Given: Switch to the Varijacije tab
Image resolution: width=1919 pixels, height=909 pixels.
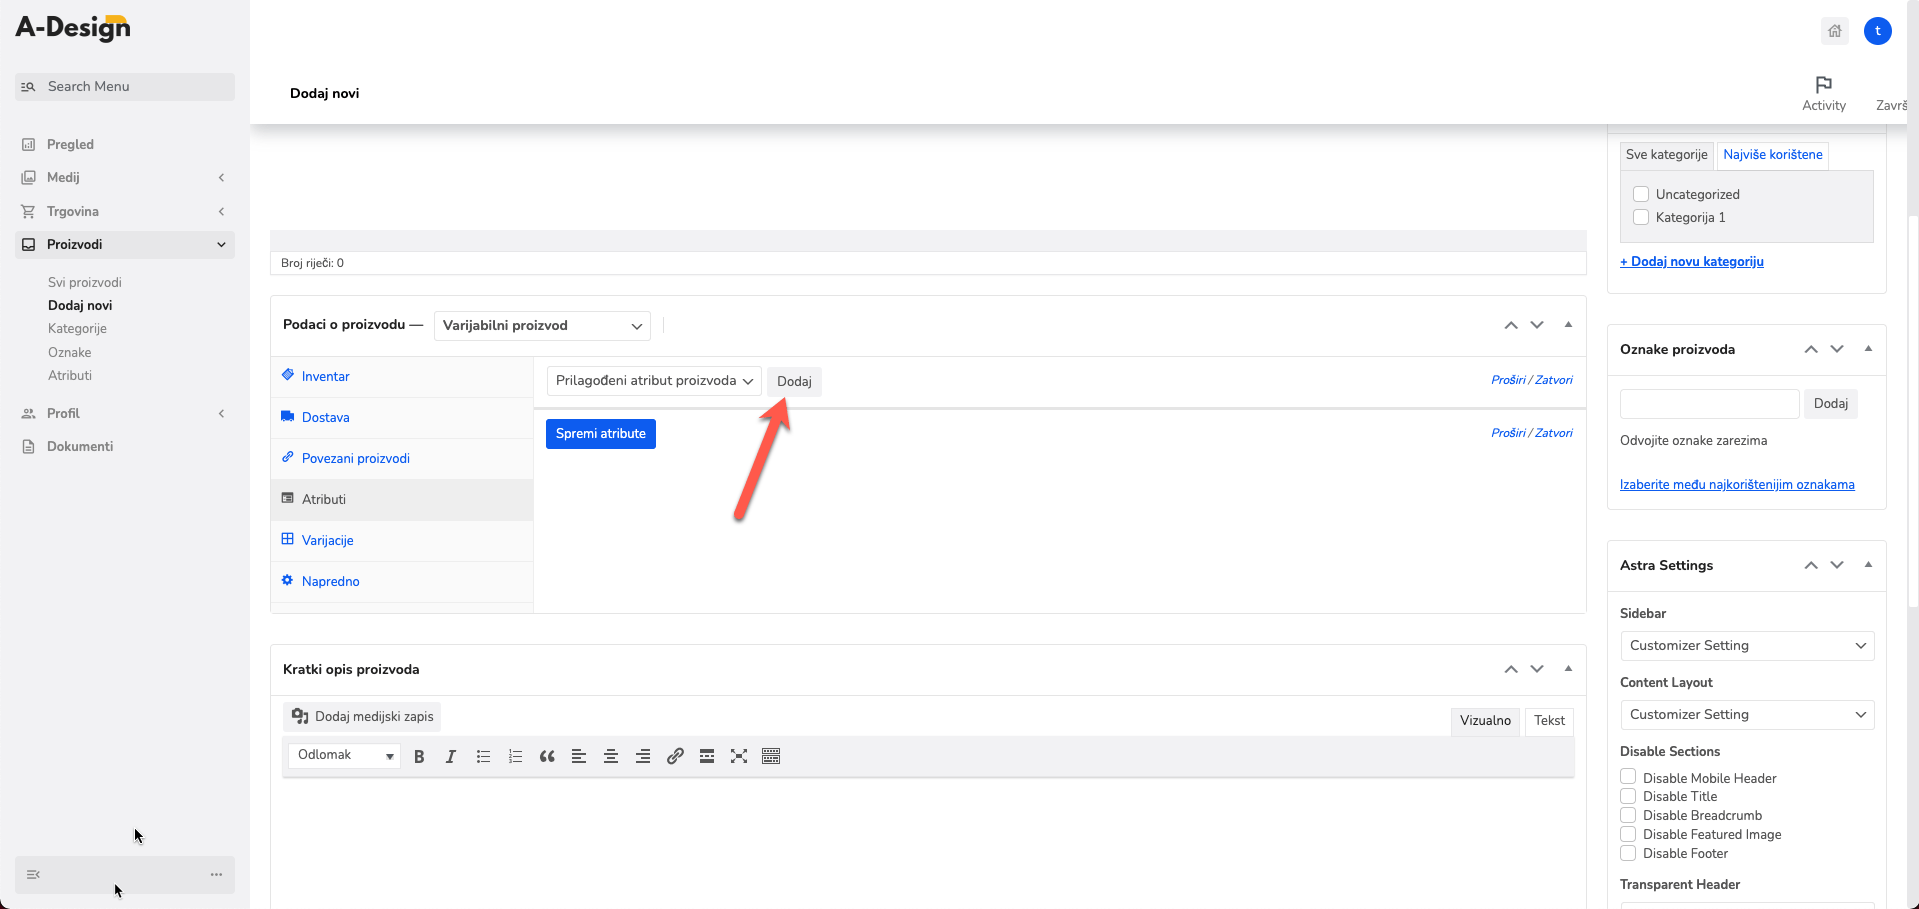Looking at the screenshot, I should [x=327, y=540].
